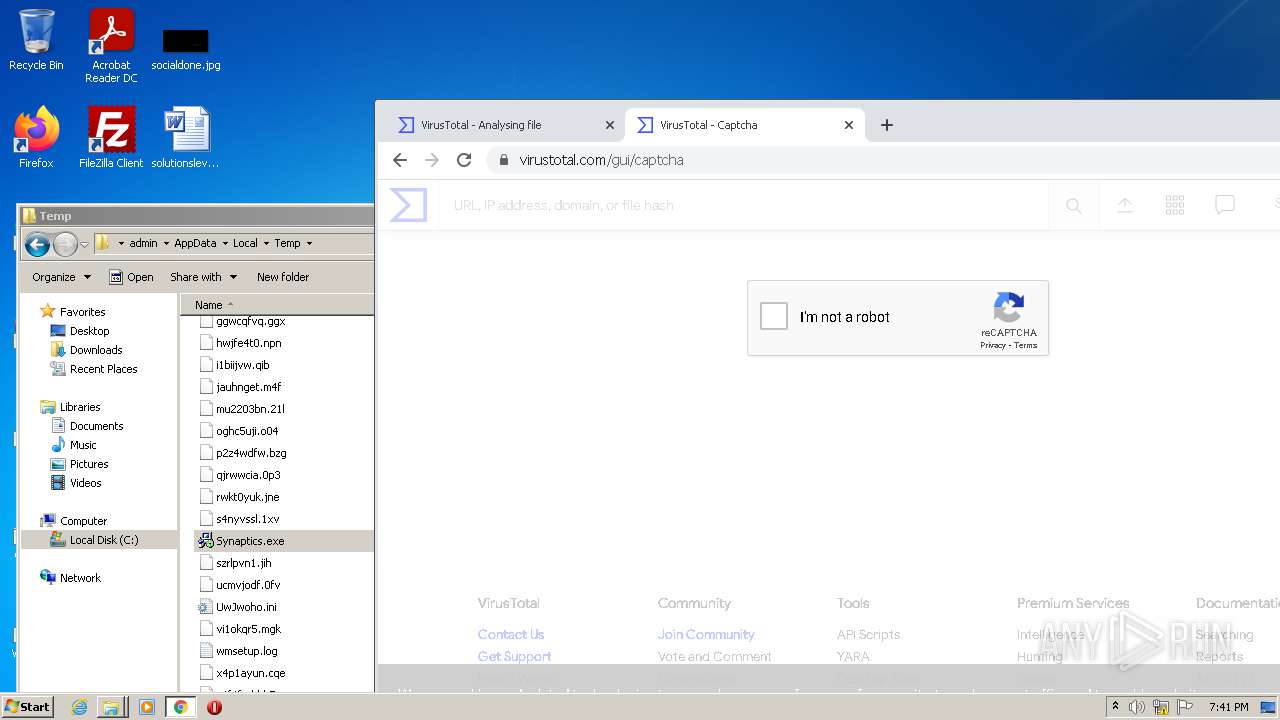This screenshot has height=720, width=1280.
Task: Click New folder in Explorer toolbar
Action: pos(283,277)
